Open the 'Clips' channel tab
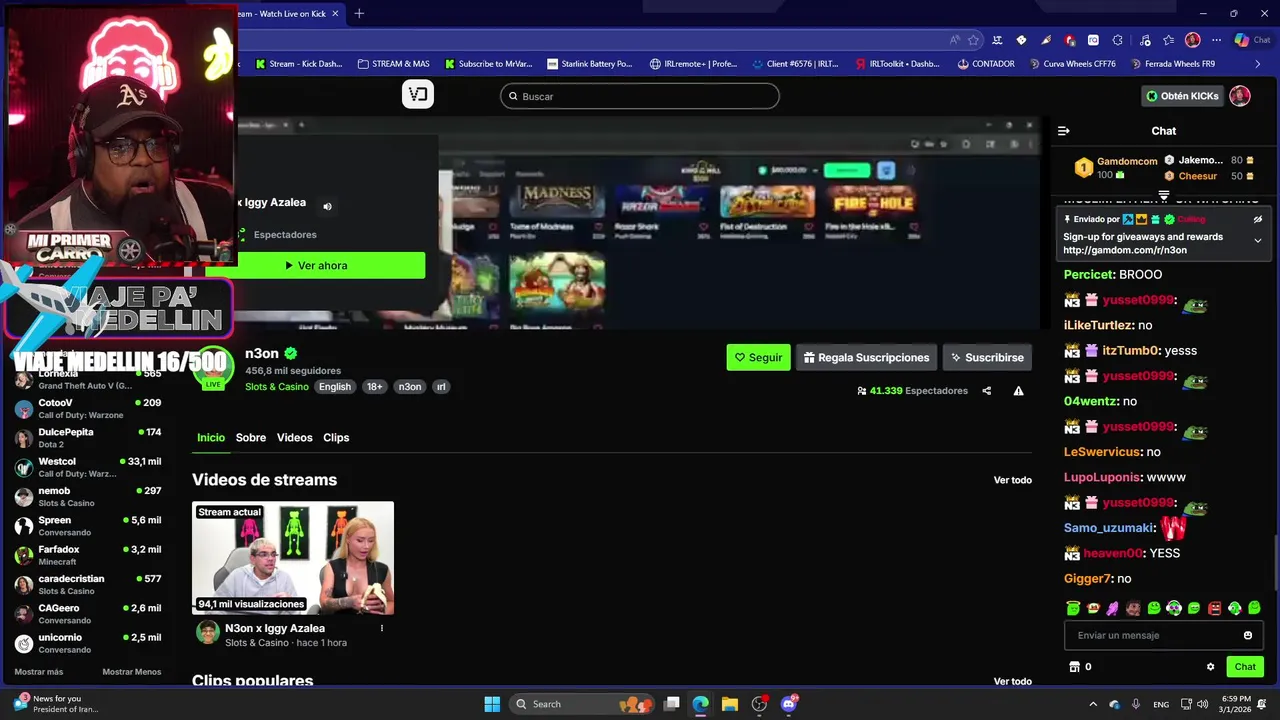1280x720 pixels. point(336,438)
